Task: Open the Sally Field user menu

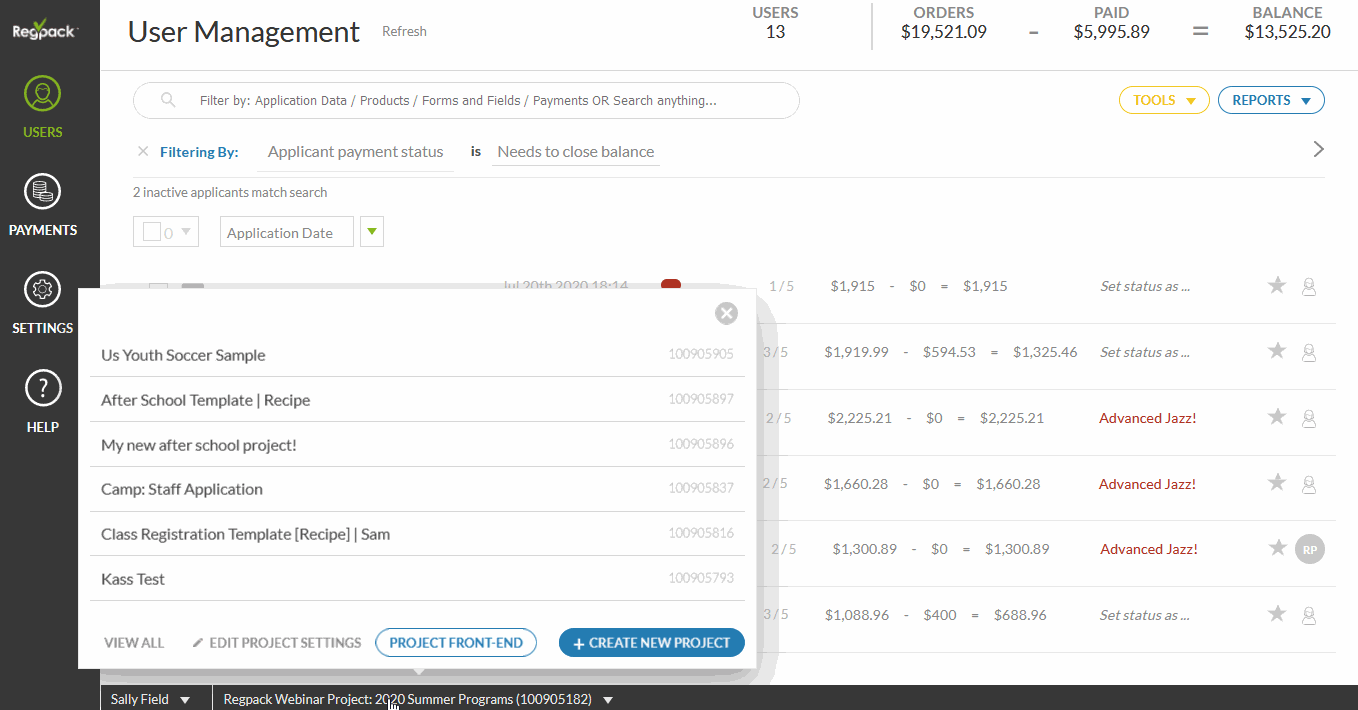Action: 150,699
